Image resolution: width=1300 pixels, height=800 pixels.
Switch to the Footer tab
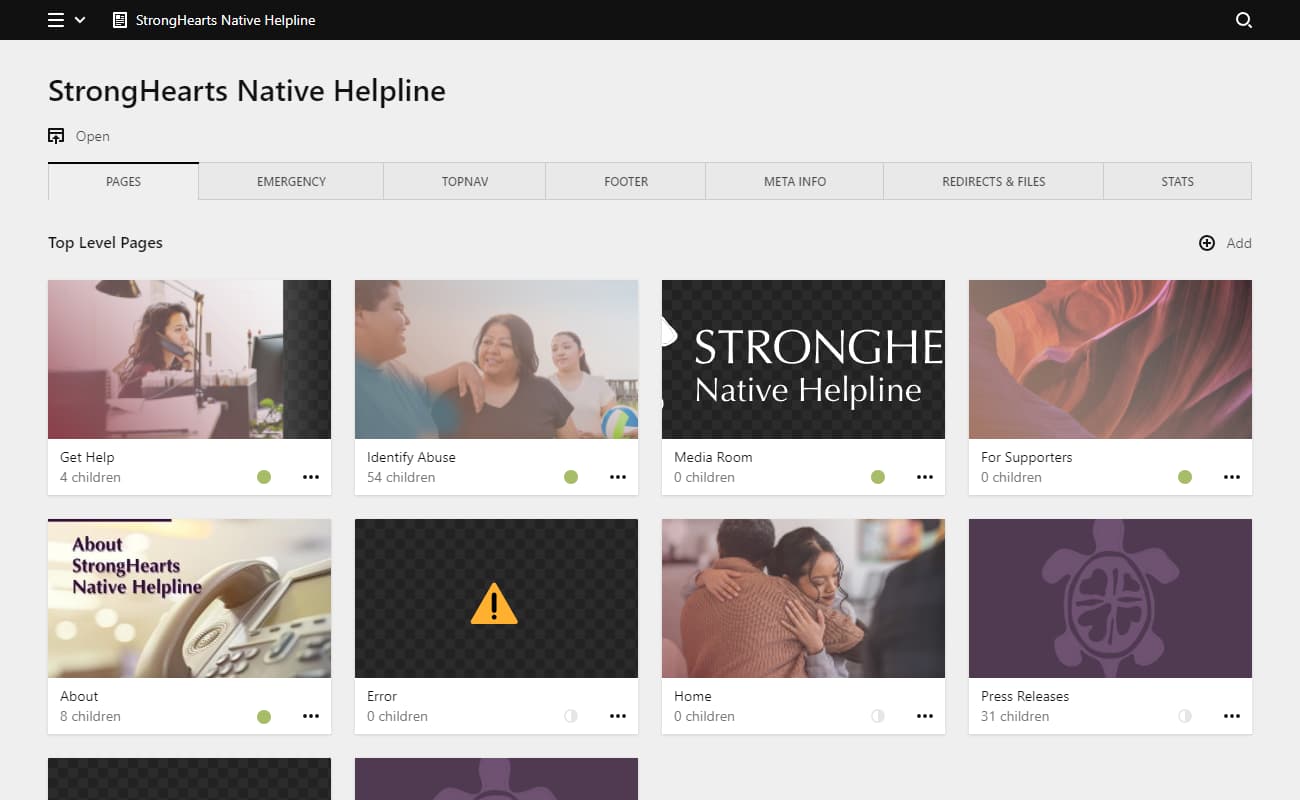click(626, 181)
